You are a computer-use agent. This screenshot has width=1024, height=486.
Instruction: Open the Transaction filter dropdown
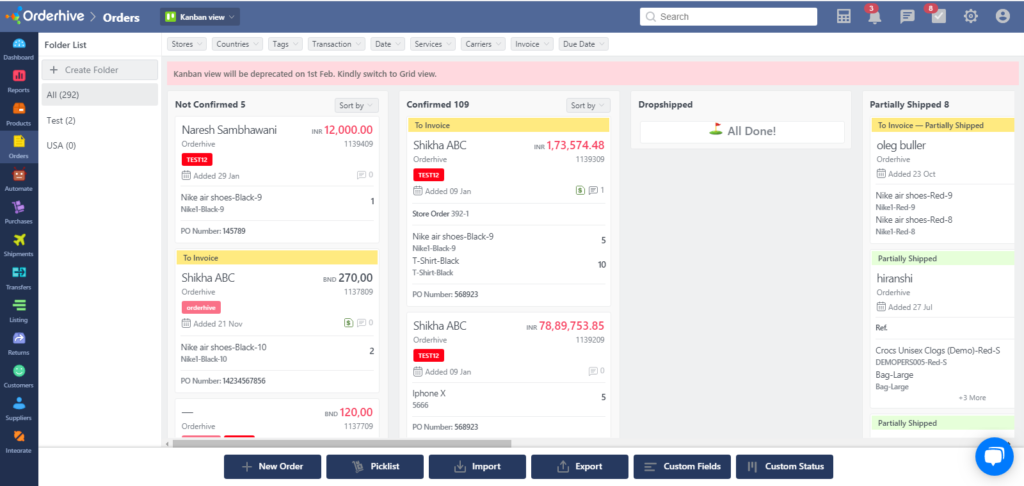[336, 44]
